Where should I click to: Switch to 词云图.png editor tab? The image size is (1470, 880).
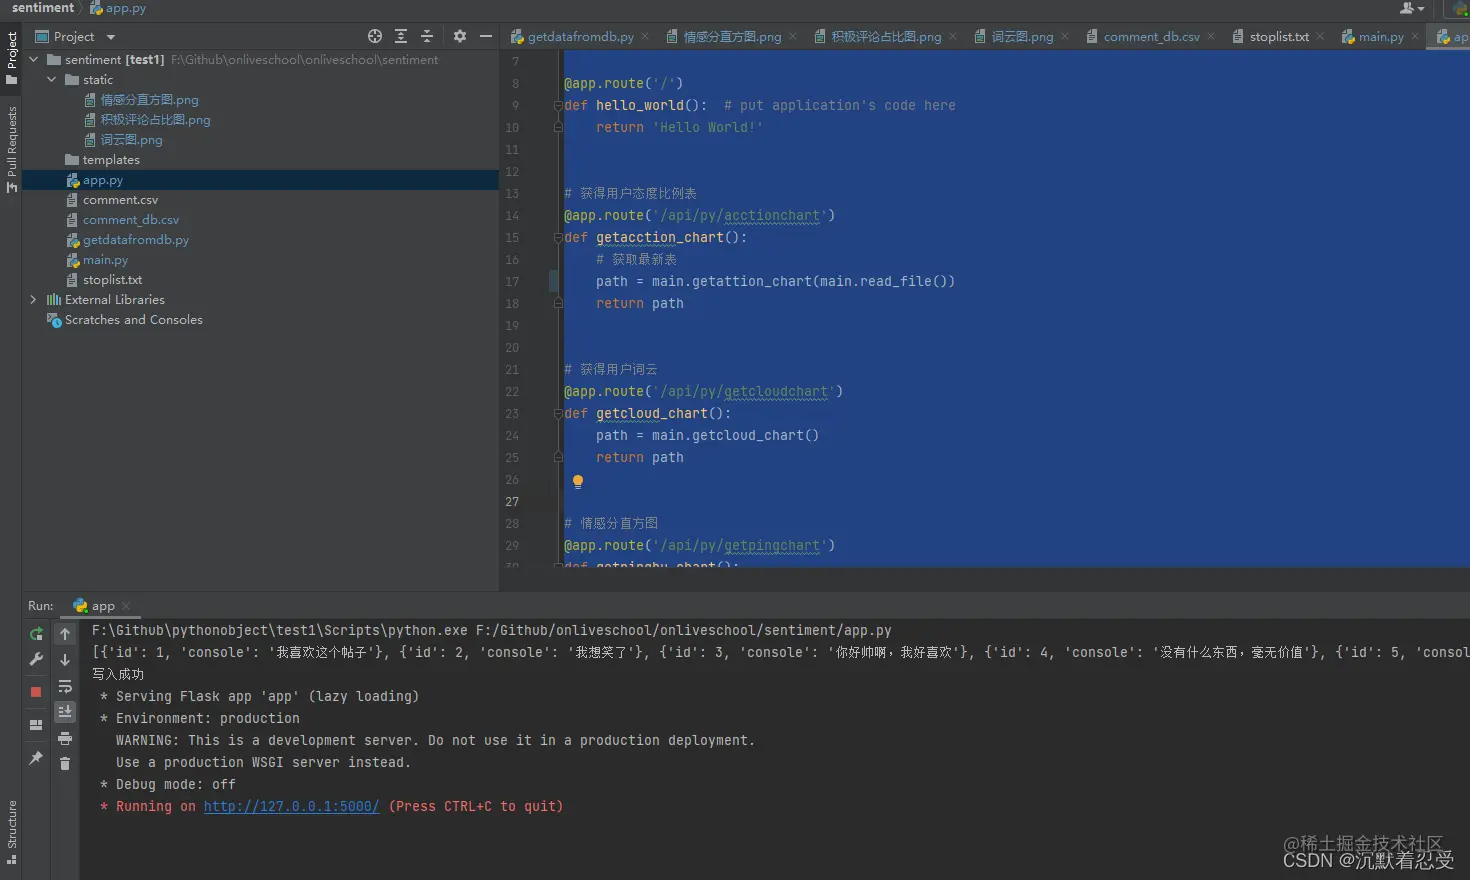(1022, 37)
